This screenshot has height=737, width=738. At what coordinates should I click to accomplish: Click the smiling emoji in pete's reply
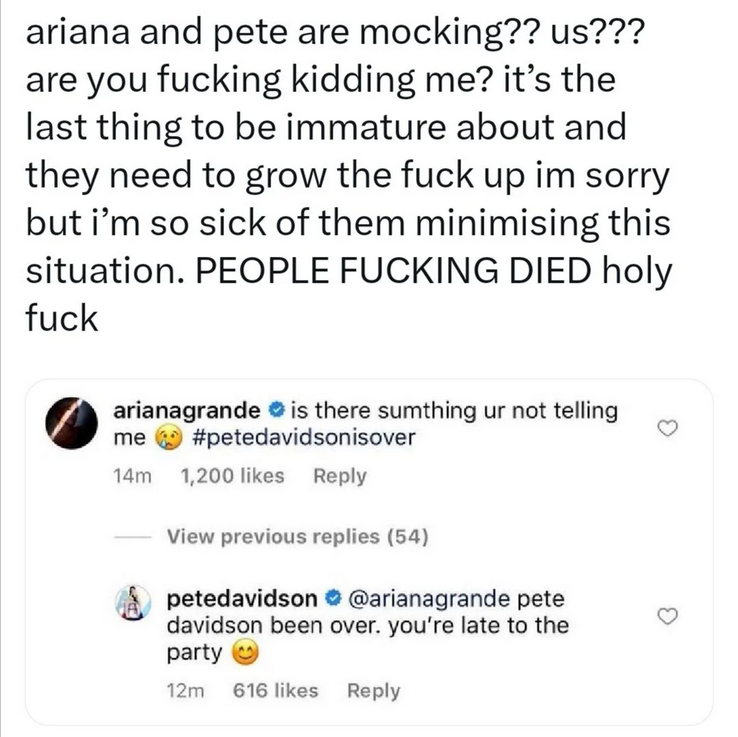click(243, 655)
